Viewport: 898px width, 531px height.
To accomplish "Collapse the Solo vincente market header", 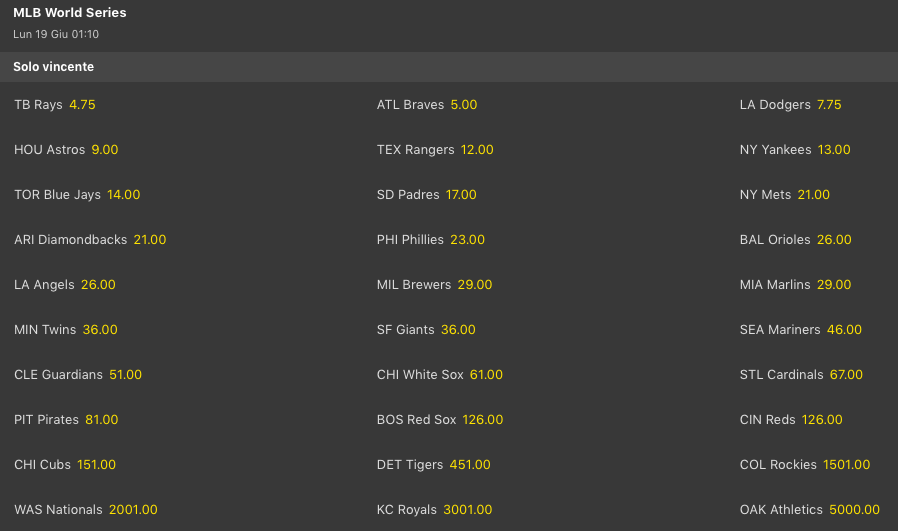I will (x=449, y=67).
